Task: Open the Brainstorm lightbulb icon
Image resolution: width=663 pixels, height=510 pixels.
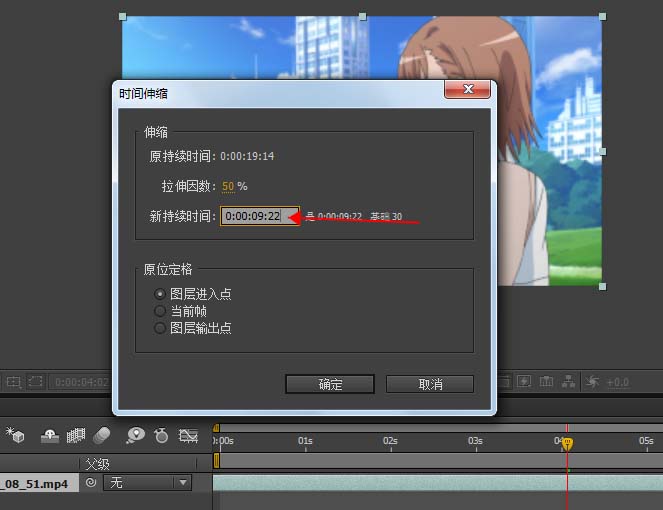Action: click(135, 435)
